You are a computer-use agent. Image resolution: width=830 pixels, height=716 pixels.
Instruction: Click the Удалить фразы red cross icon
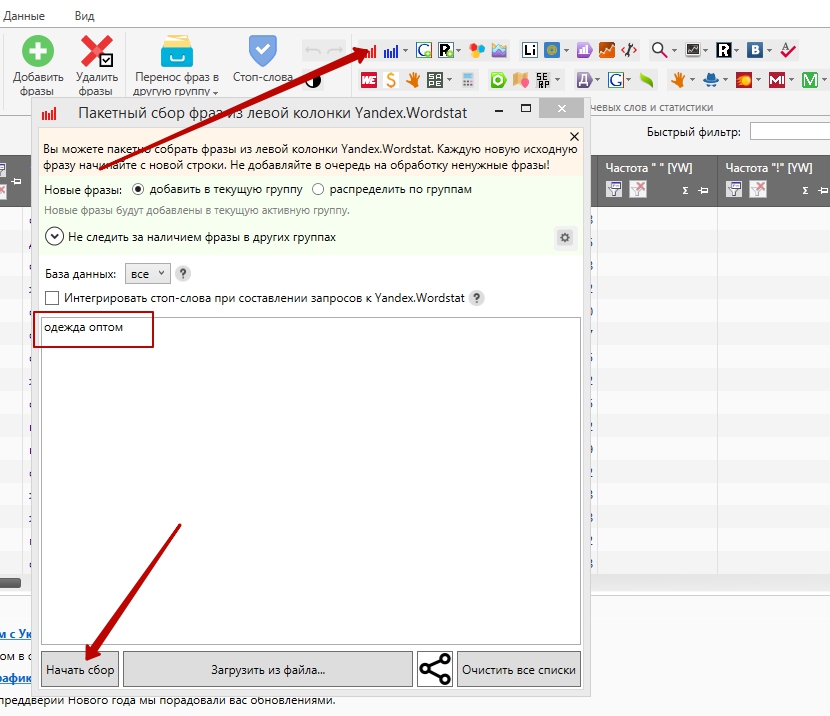click(x=96, y=51)
